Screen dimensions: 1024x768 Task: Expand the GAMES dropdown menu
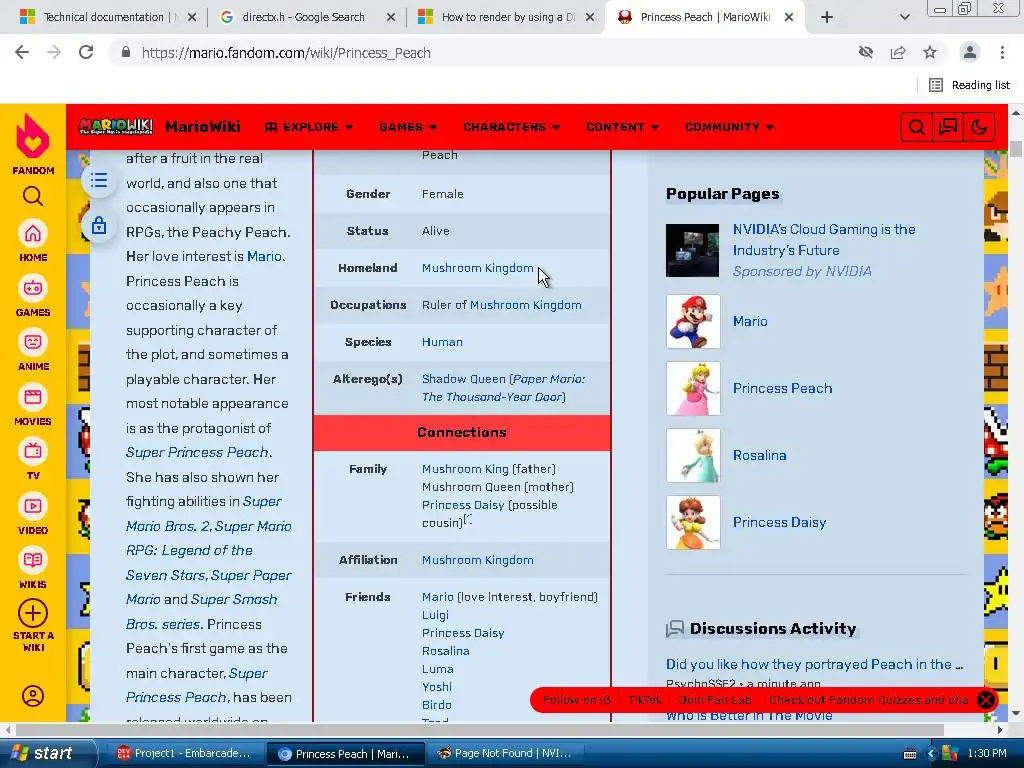[x=408, y=127]
